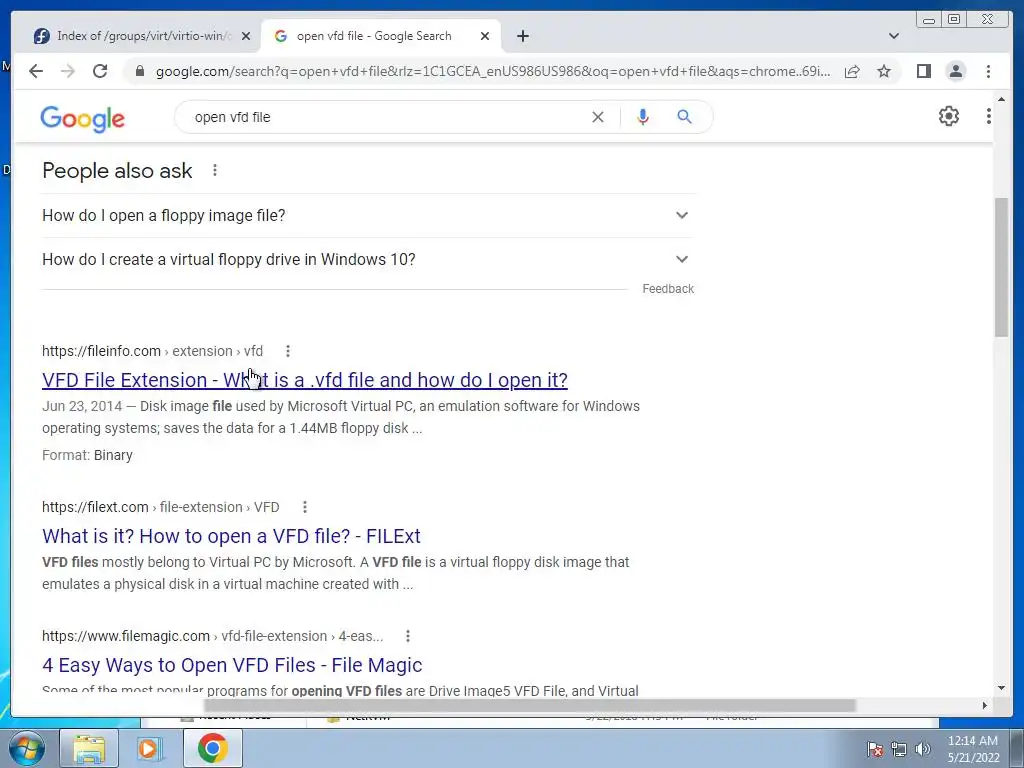Open the network tray icon

[x=899, y=749]
